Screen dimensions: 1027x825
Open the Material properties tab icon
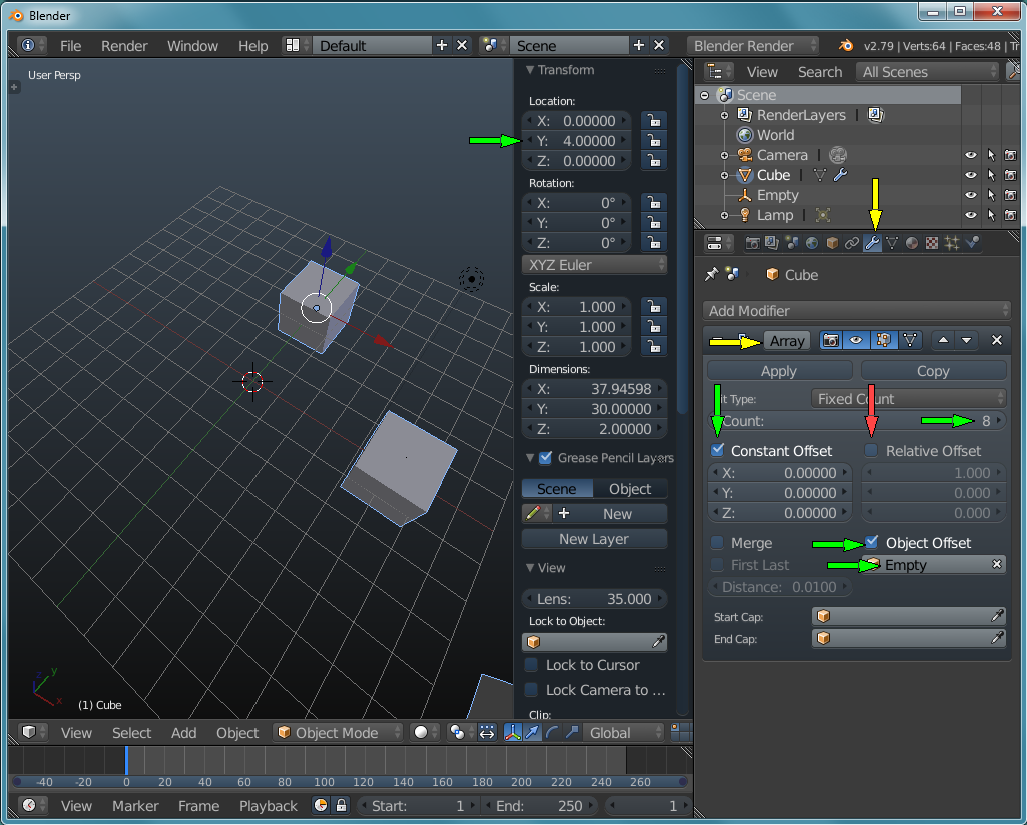[x=912, y=243]
